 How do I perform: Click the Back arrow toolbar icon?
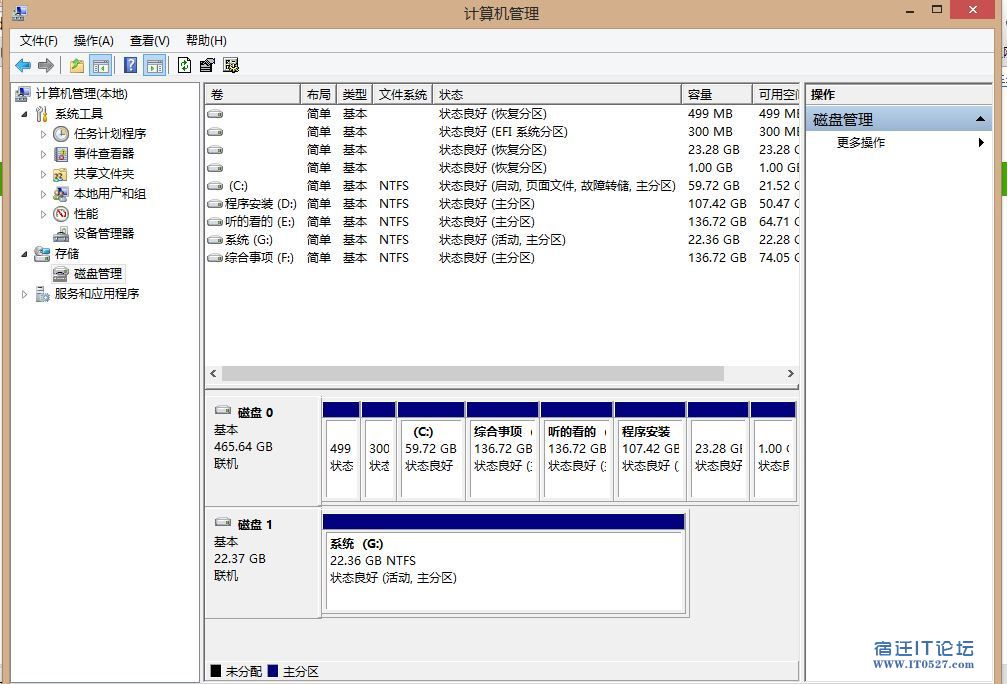23,65
